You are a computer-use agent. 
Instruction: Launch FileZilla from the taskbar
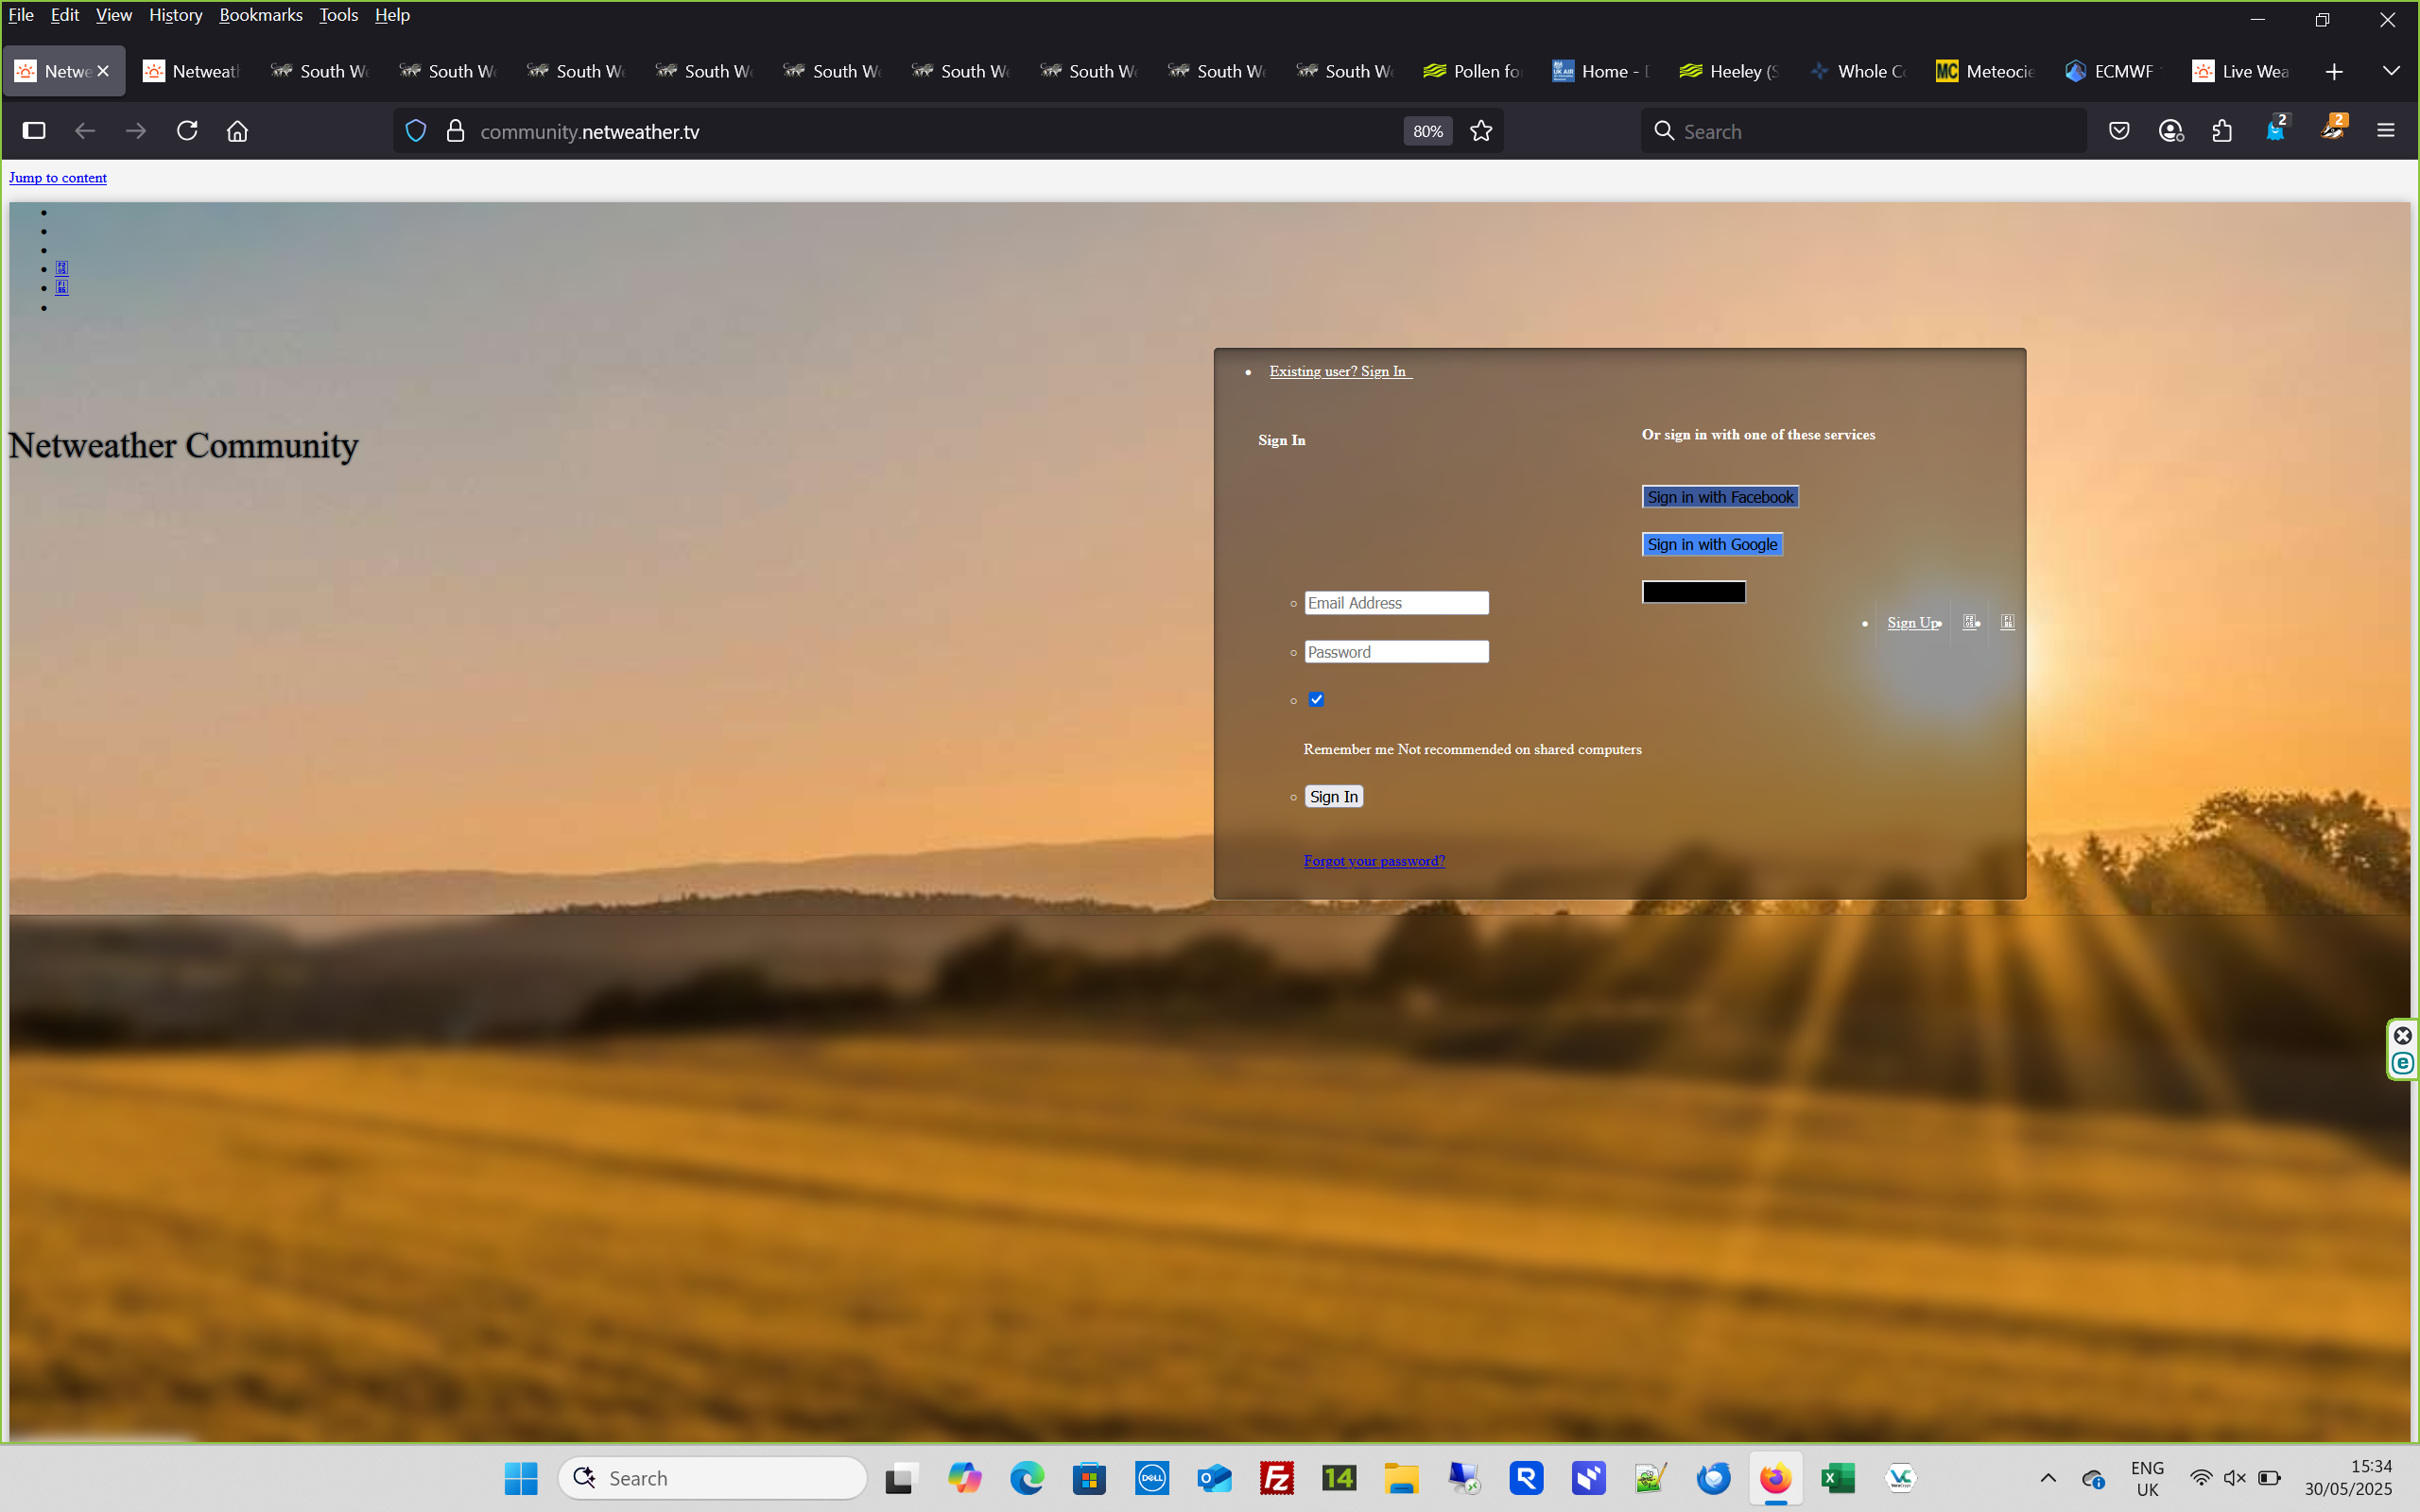[1277, 1478]
